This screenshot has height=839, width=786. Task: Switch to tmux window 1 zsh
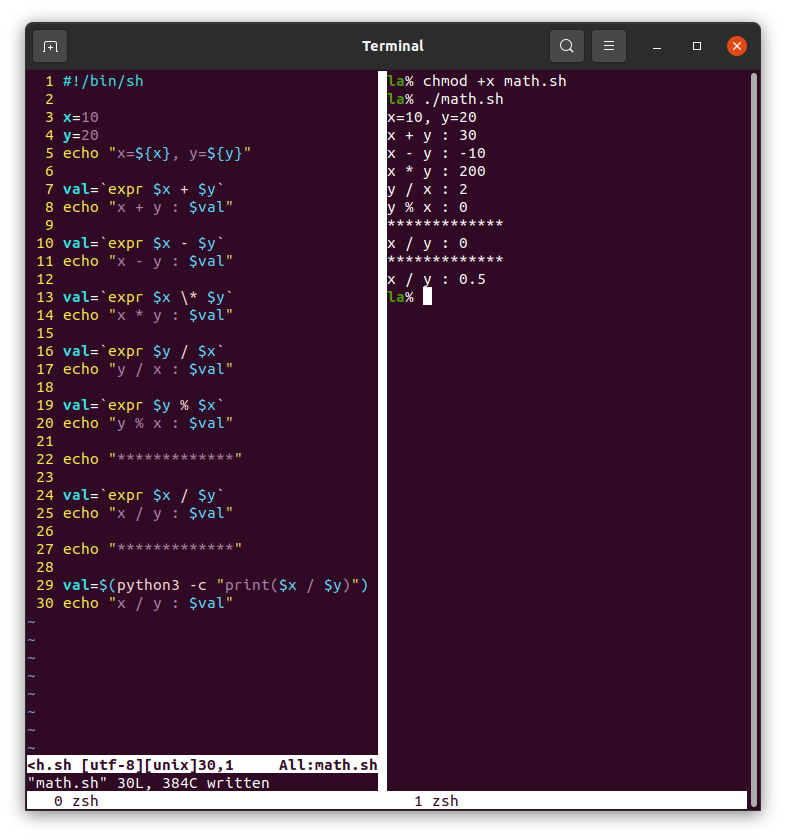(x=436, y=801)
